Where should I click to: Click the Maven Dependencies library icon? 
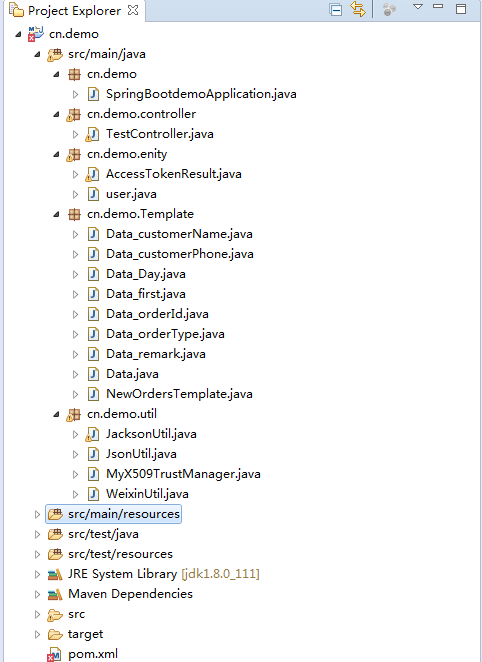click(x=55, y=594)
